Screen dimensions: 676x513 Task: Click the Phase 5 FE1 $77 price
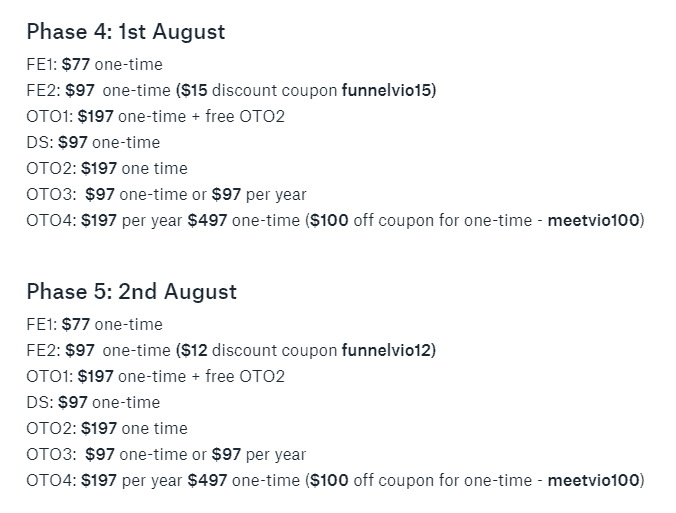76,325
